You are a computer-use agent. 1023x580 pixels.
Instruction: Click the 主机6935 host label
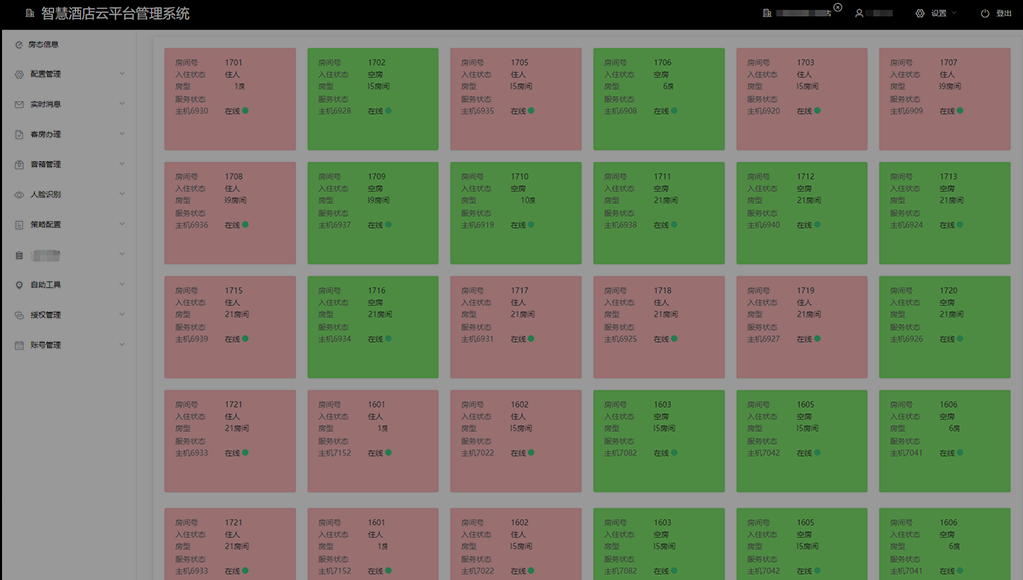(478, 111)
